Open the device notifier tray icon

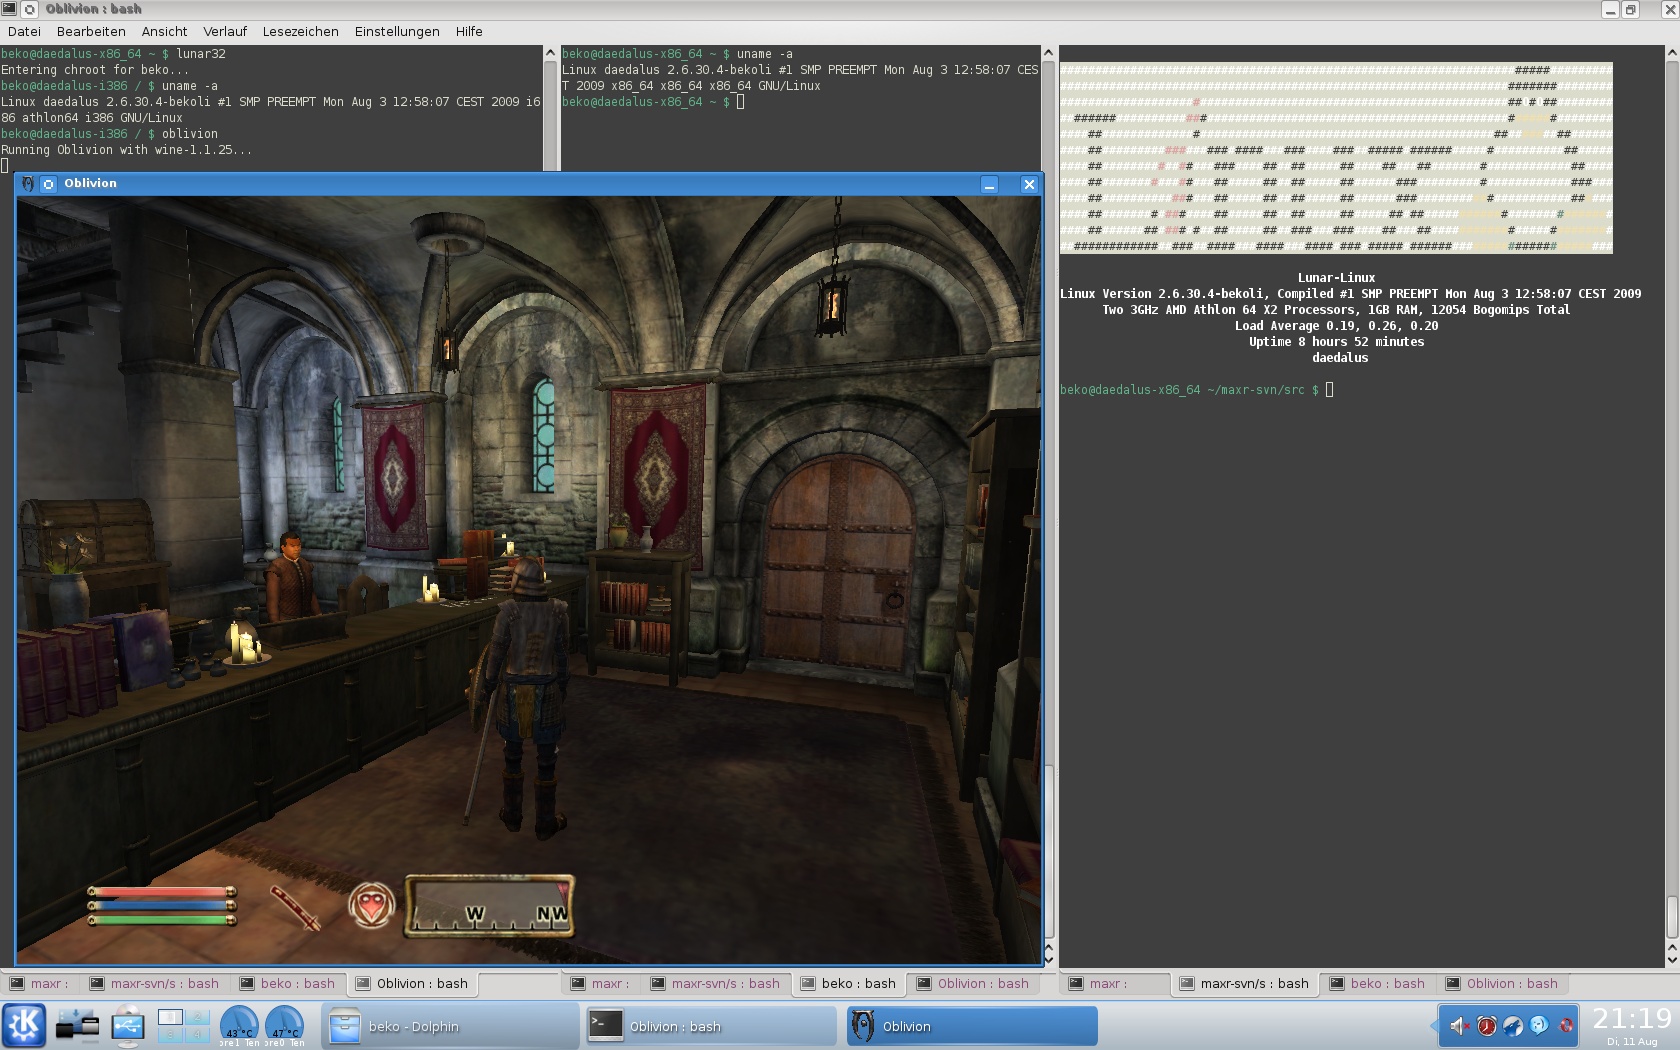(x=77, y=1026)
